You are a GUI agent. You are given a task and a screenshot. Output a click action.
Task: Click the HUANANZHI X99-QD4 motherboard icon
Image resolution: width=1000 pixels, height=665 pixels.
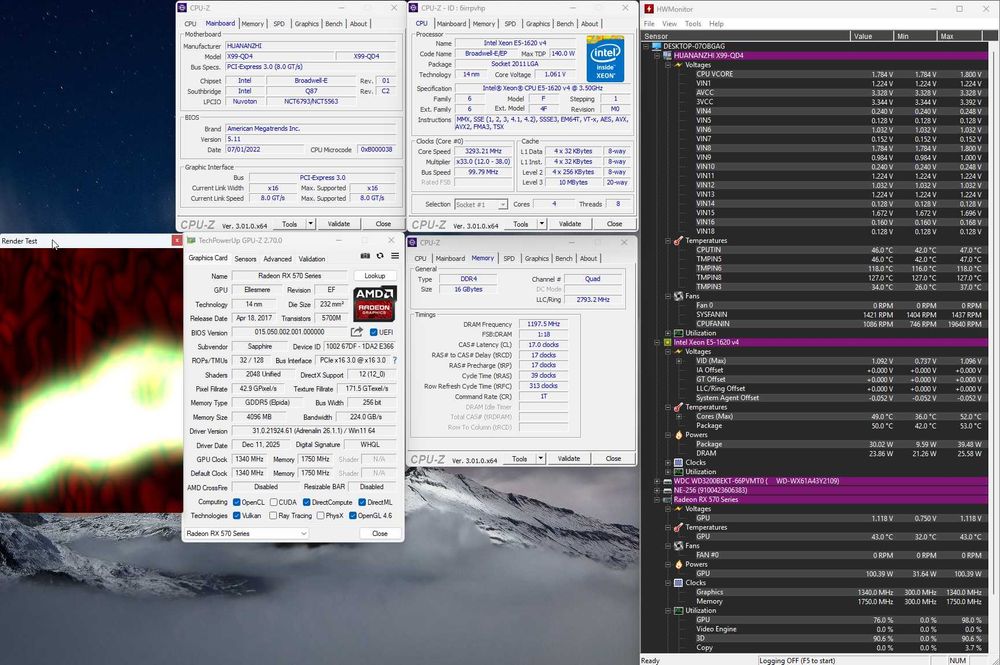click(x=667, y=55)
